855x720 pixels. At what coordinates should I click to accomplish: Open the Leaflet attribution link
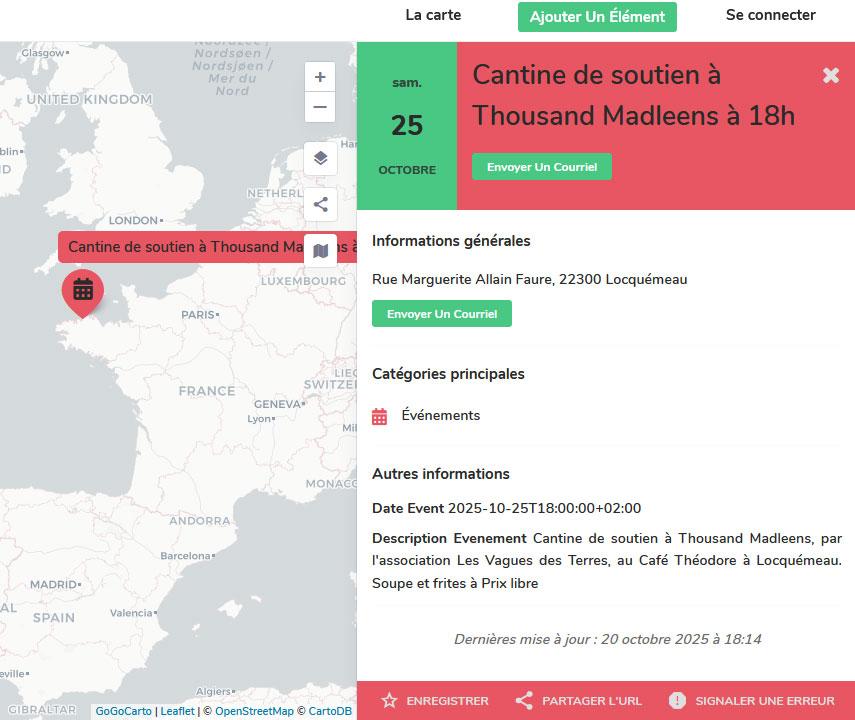click(177, 711)
